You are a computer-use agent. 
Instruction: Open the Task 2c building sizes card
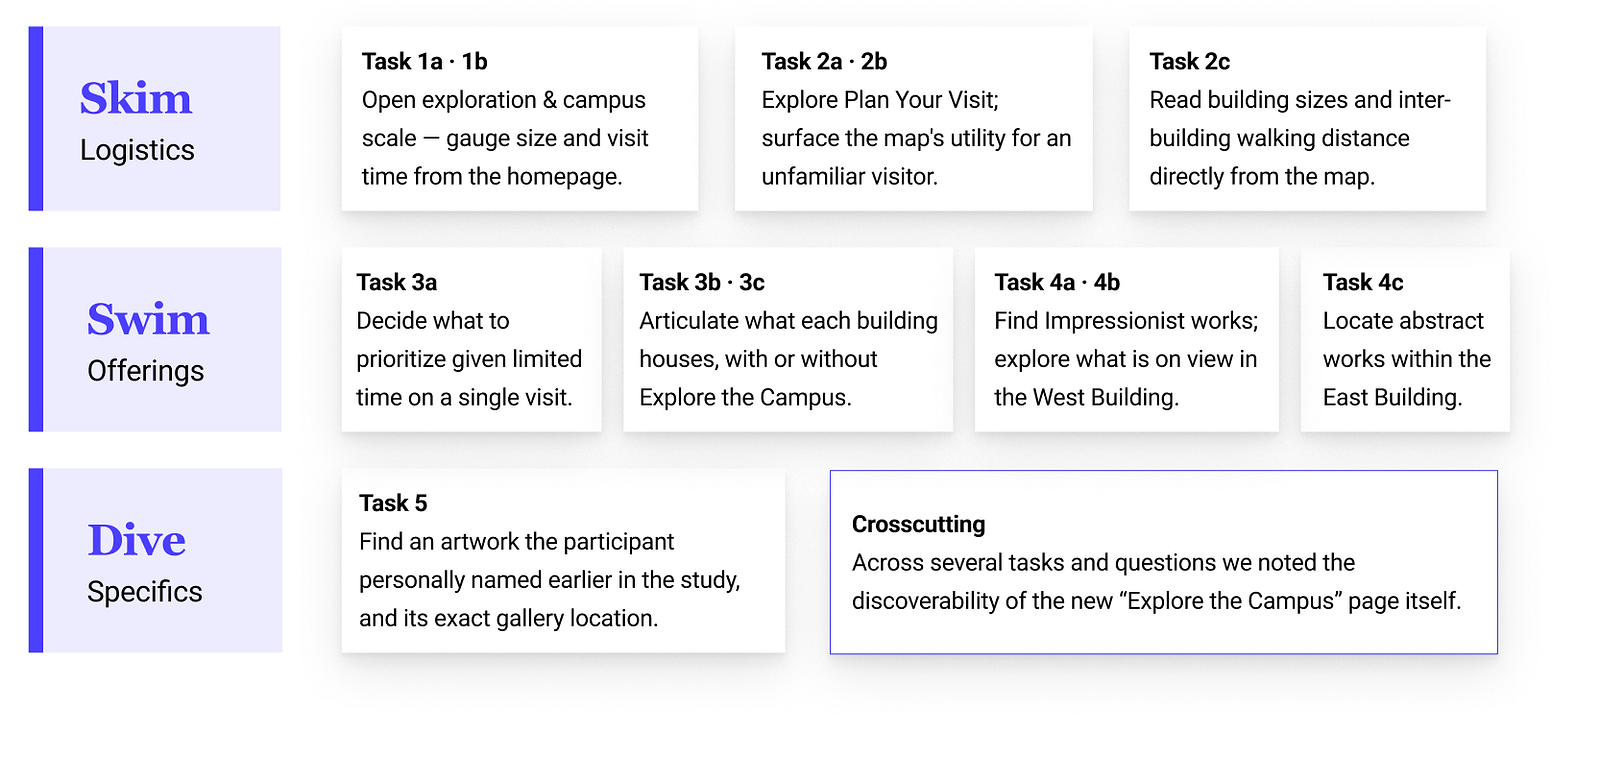(x=1308, y=119)
